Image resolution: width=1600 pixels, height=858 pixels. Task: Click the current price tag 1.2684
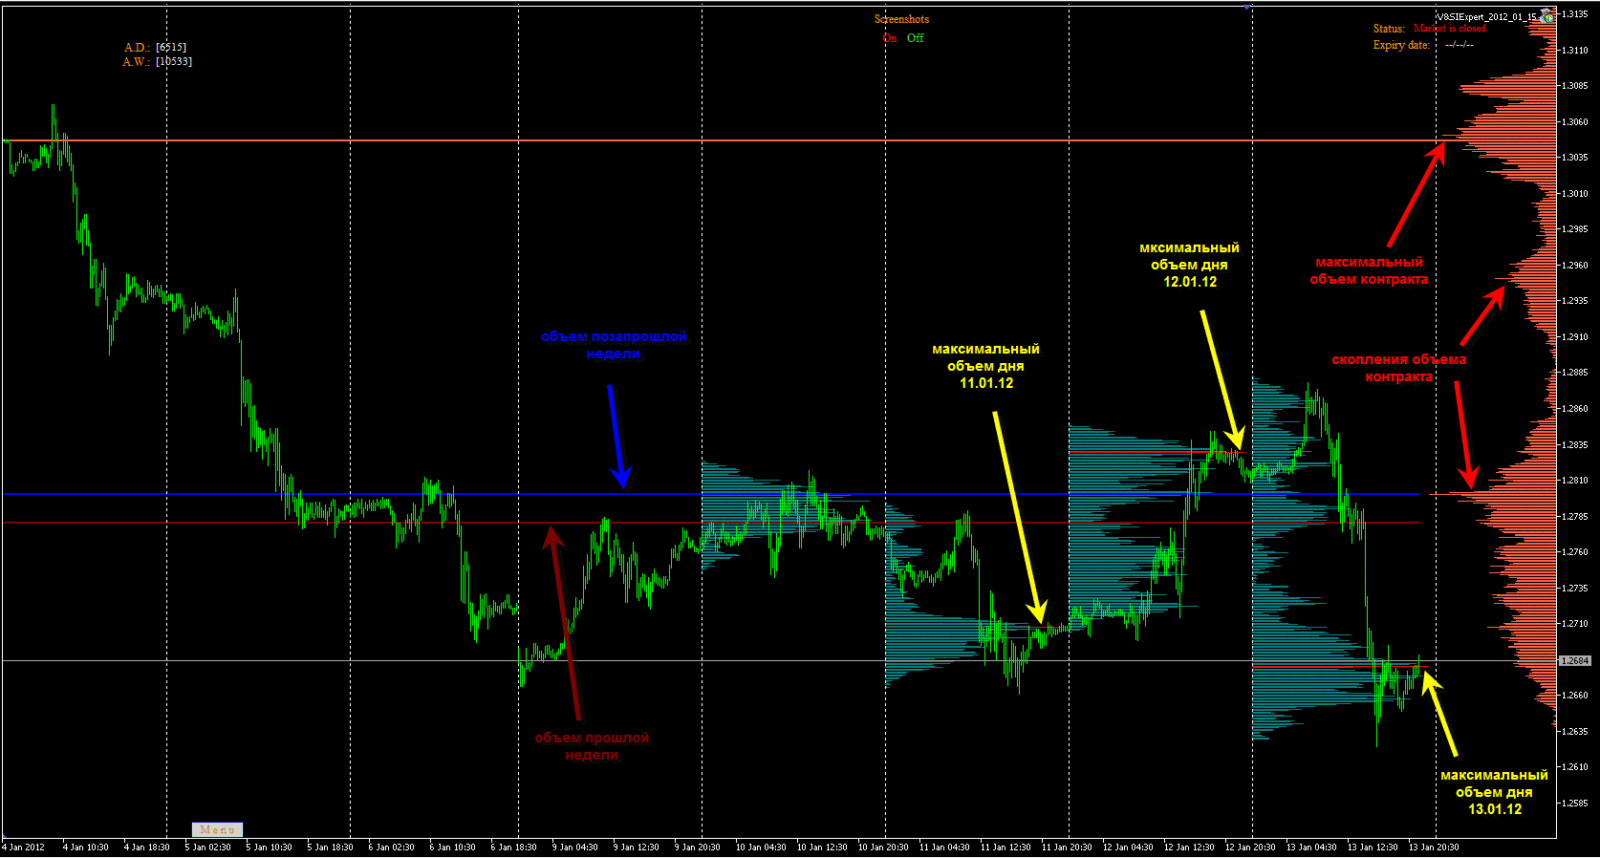click(1575, 661)
